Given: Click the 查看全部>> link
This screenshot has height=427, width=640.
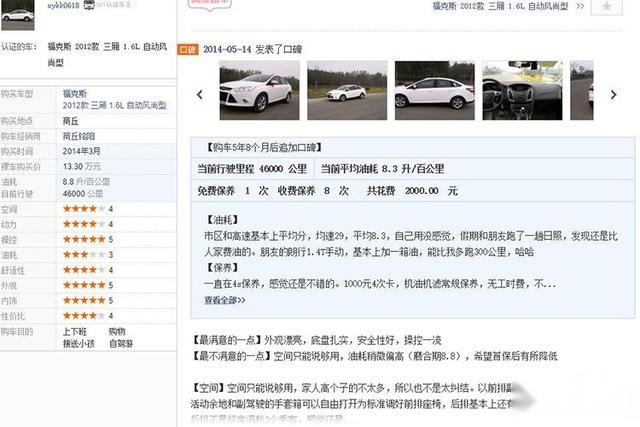Looking at the screenshot, I should click(224, 300).
